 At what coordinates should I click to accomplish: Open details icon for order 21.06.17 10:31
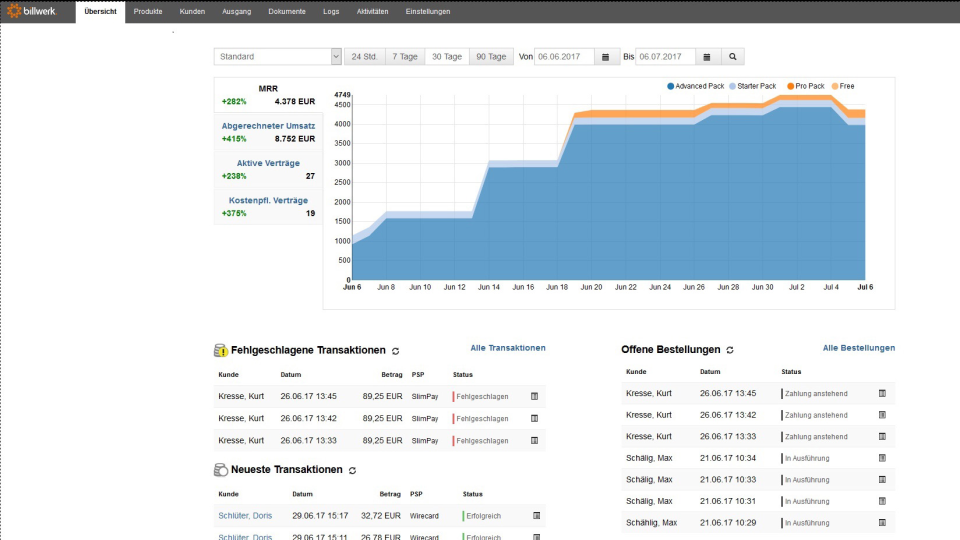[882, 501]
